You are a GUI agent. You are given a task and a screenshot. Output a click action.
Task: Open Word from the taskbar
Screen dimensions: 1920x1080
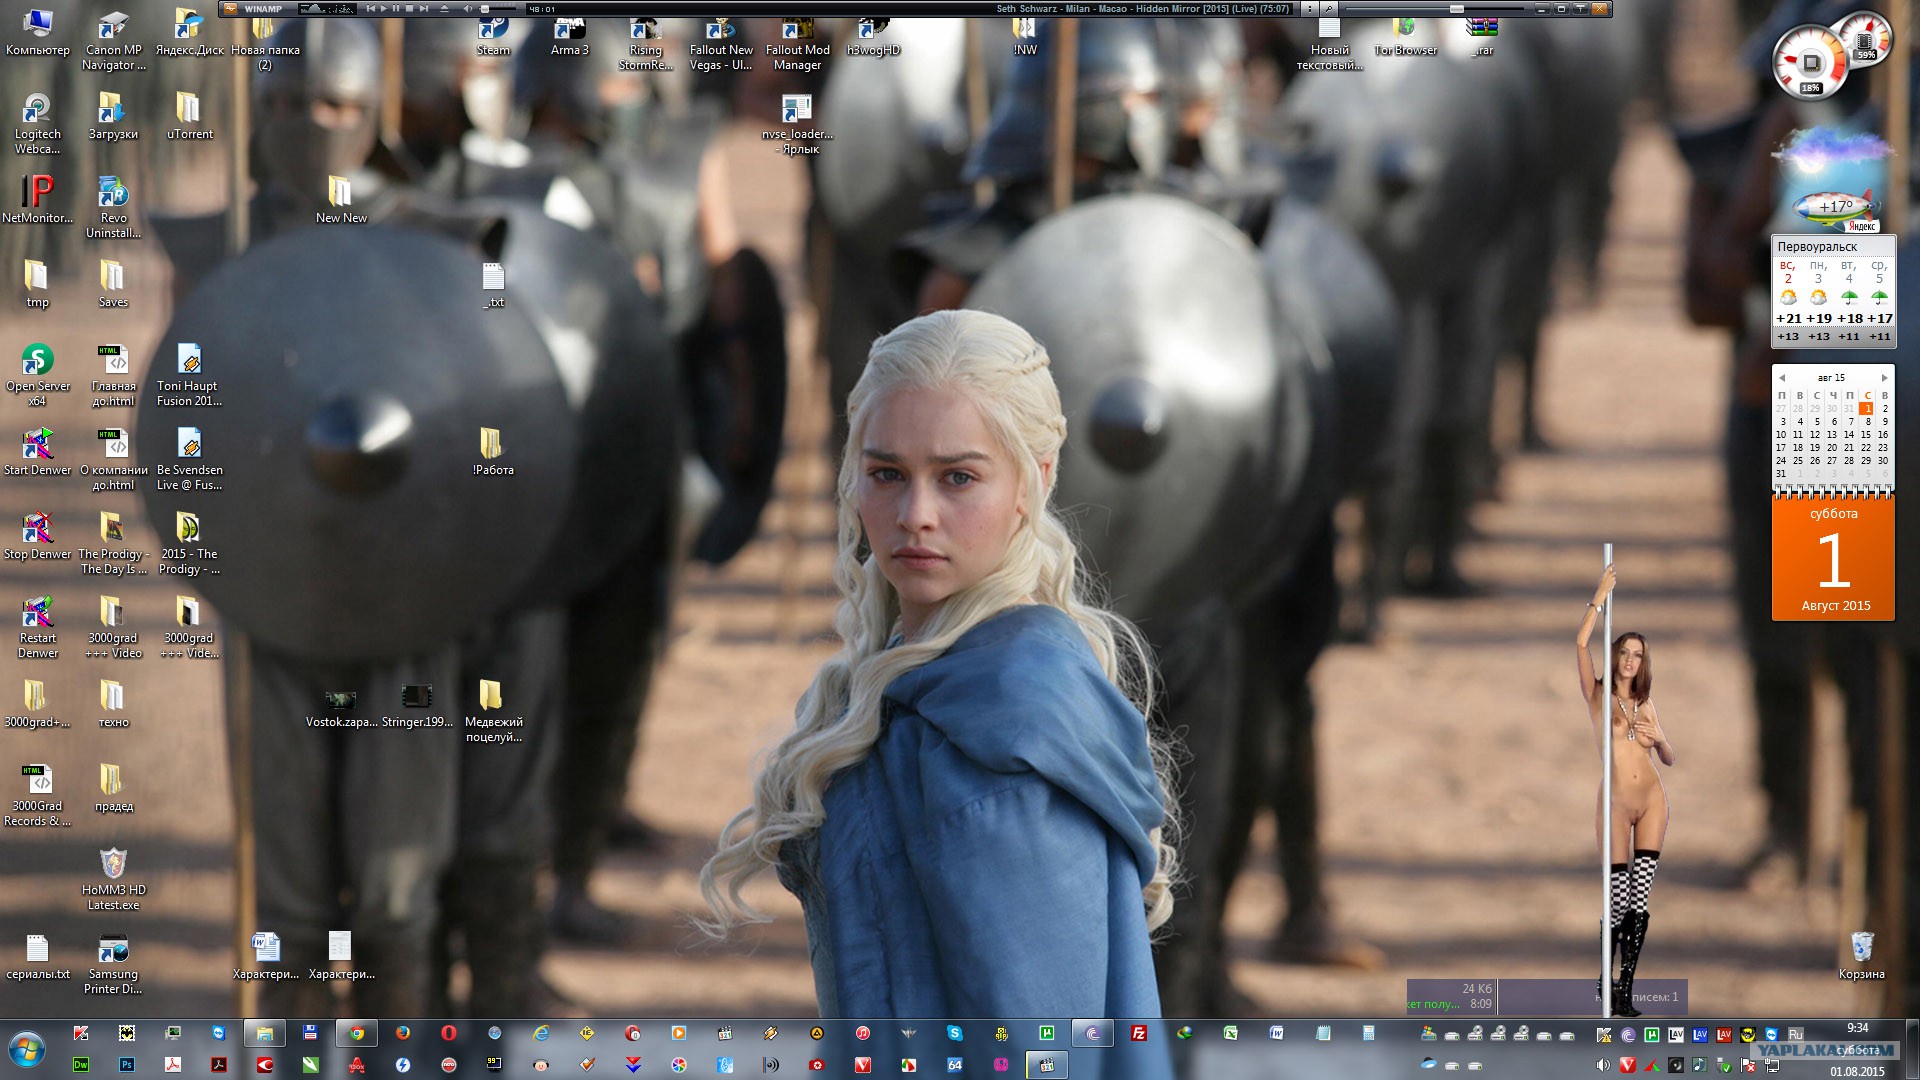point(1277,1033)
